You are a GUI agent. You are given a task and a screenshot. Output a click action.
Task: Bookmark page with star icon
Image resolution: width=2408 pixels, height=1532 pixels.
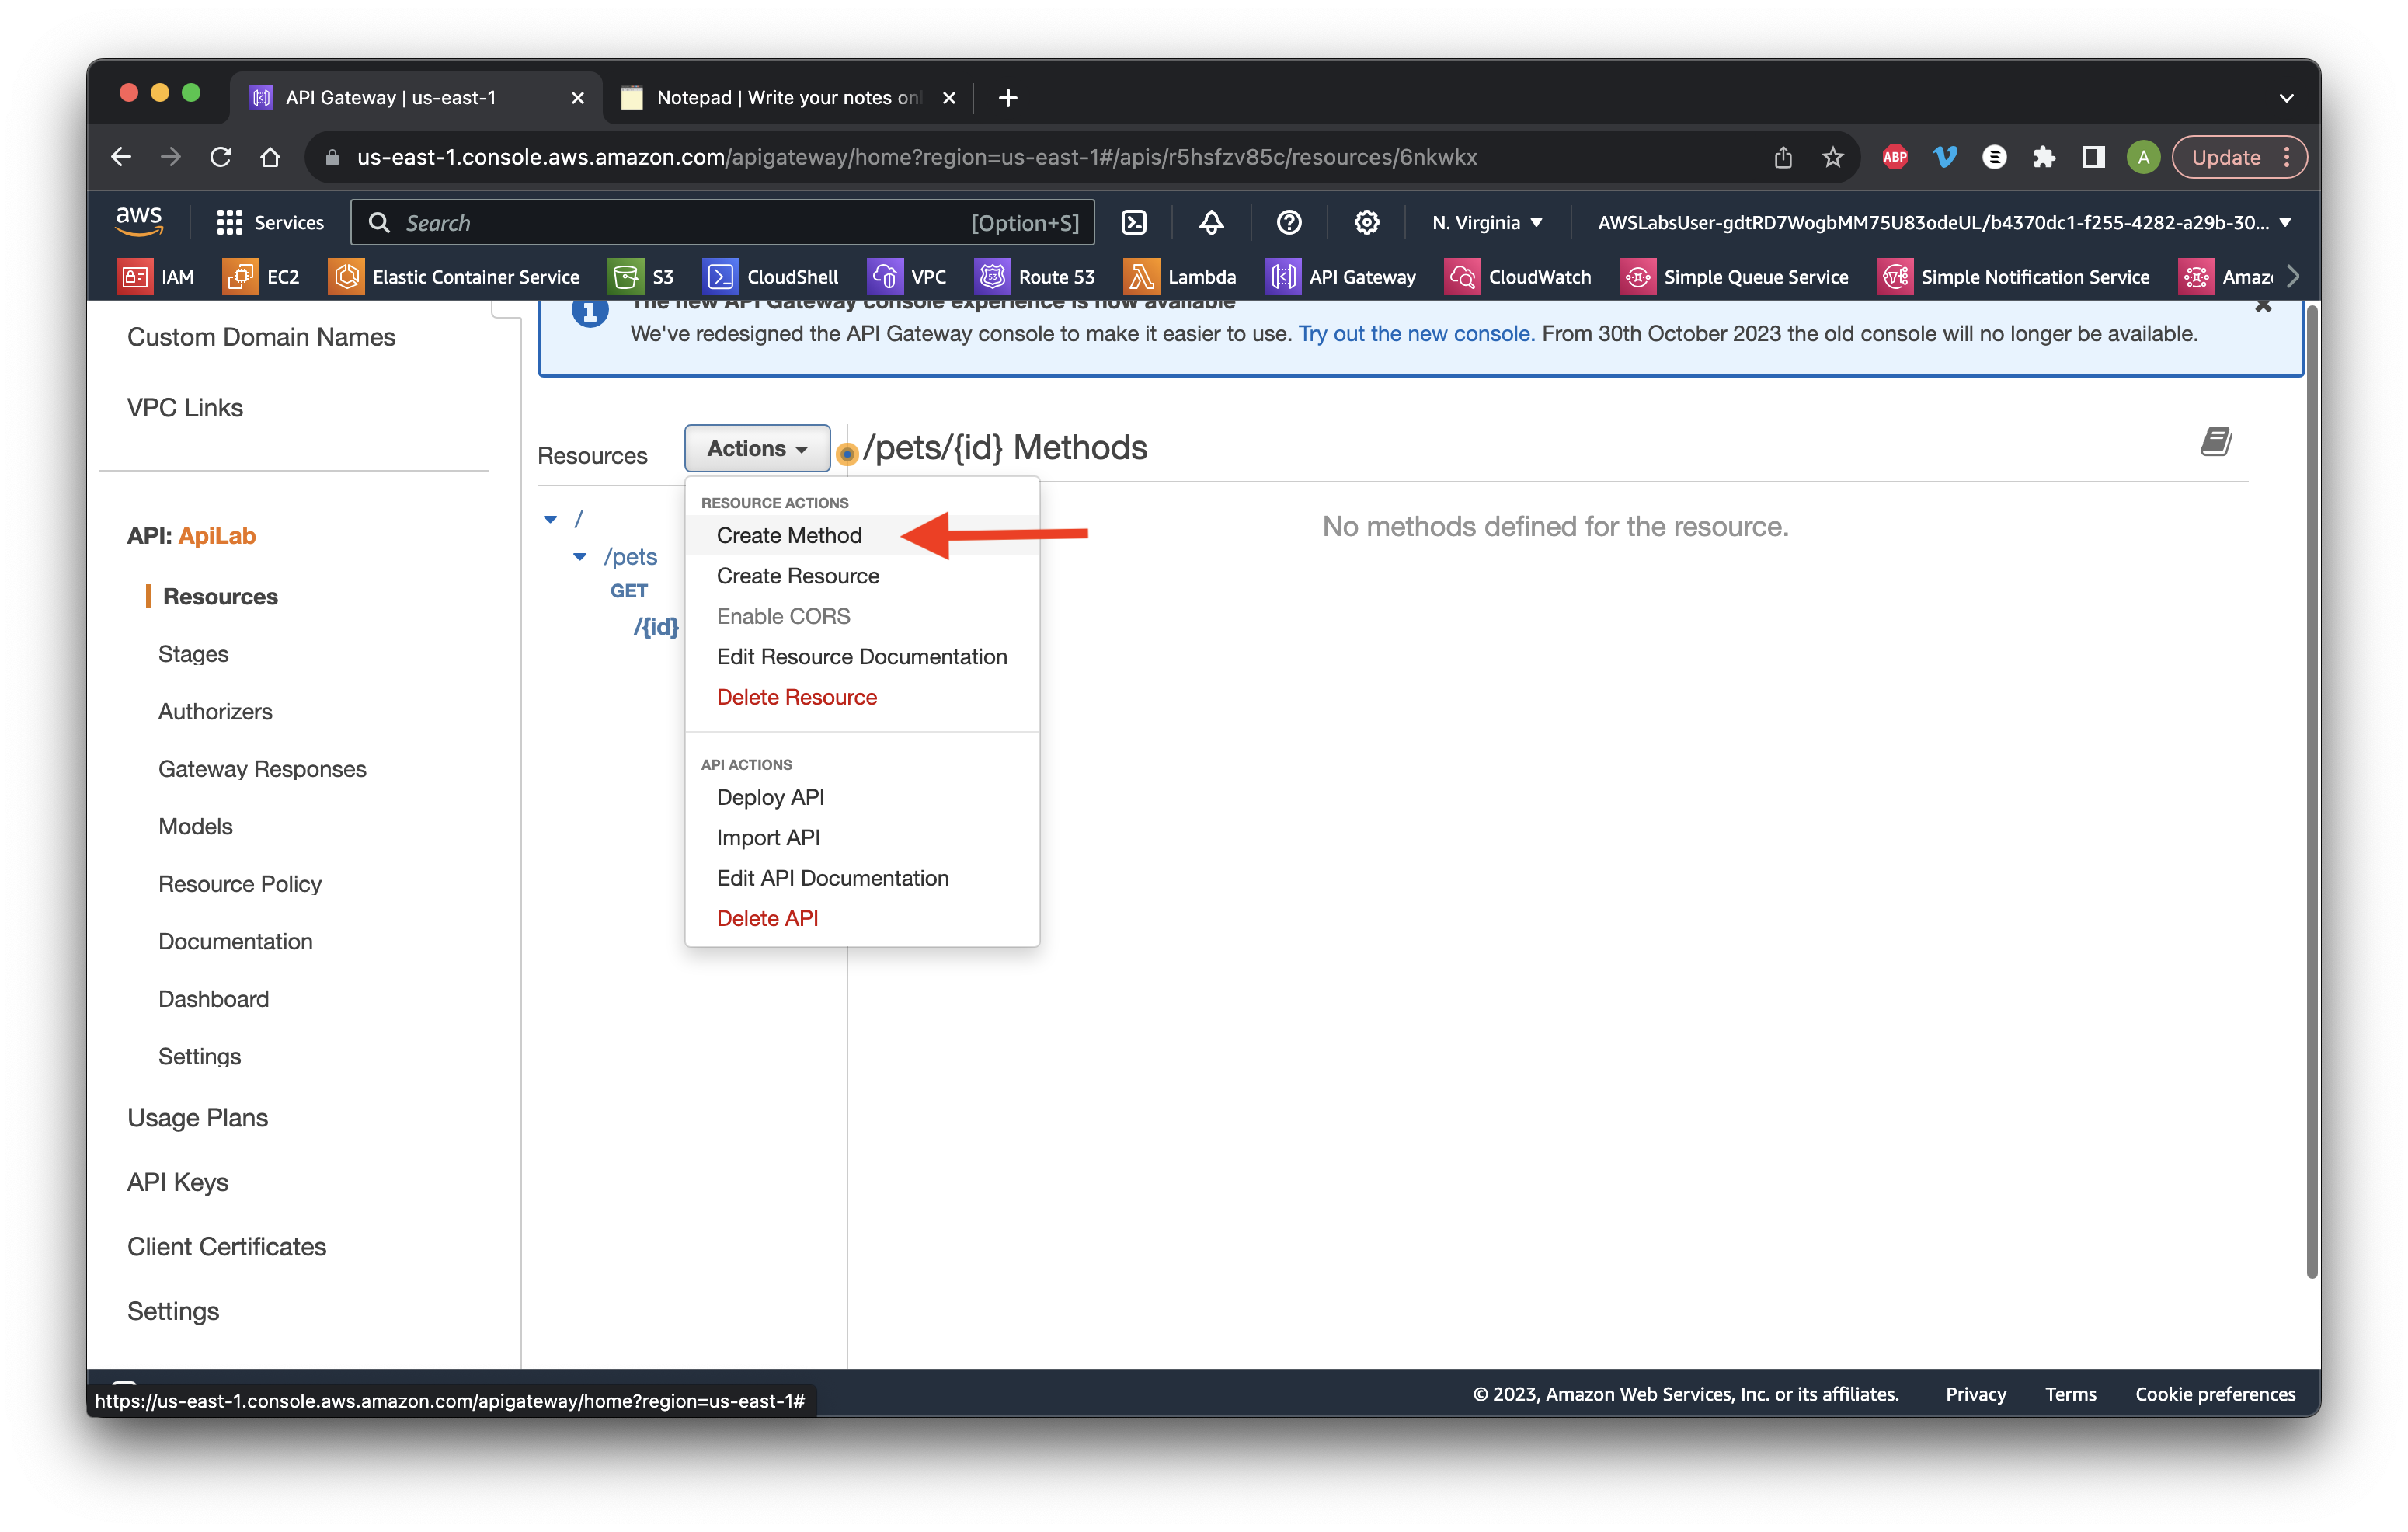tap(1832, 157)
